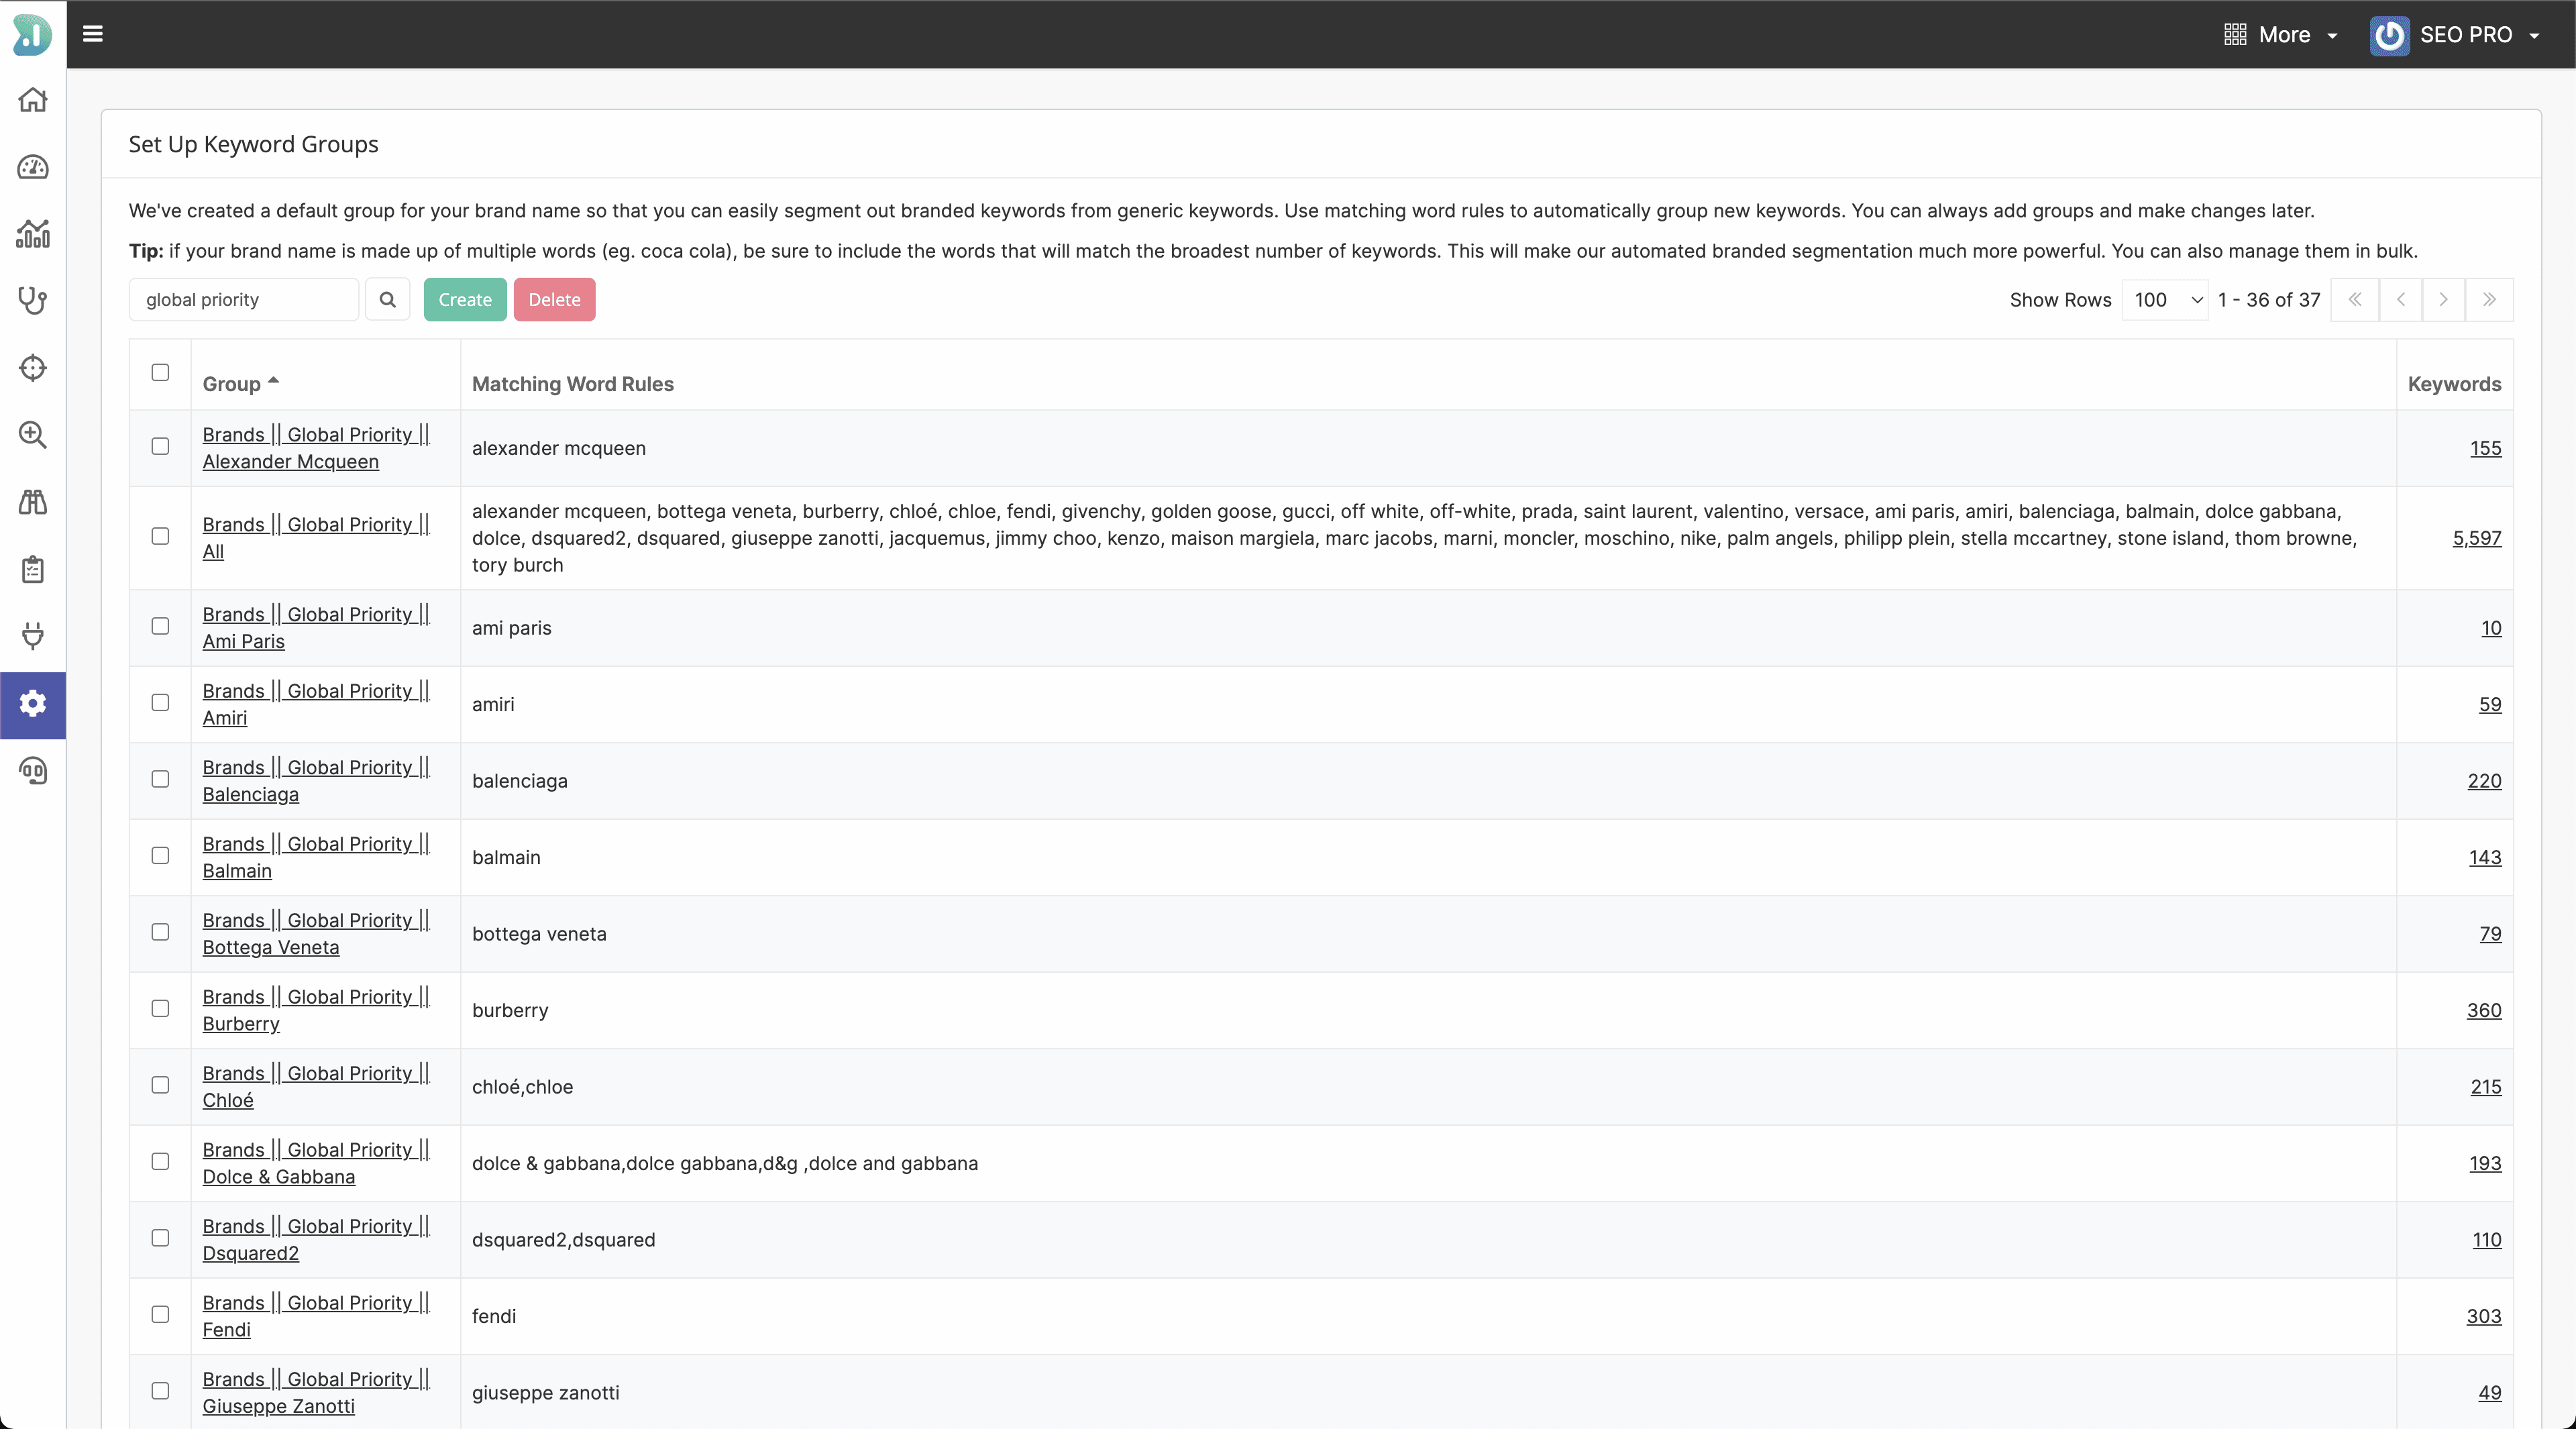Check the Amiri group checkbox

tap(160, 702)
